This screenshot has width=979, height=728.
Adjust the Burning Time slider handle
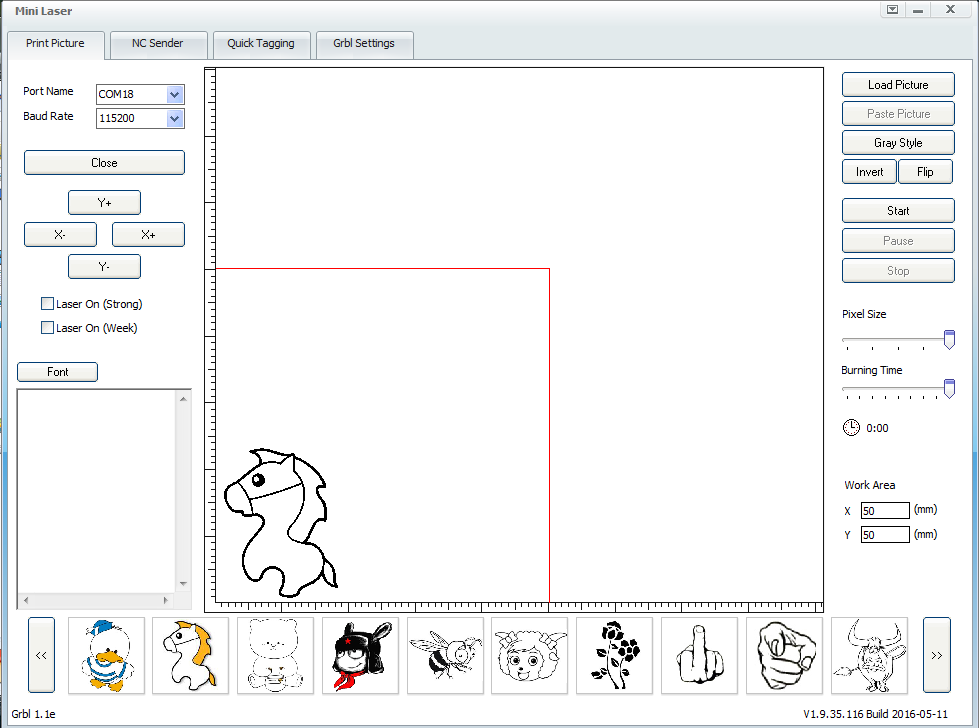click(x=949, y=388)
